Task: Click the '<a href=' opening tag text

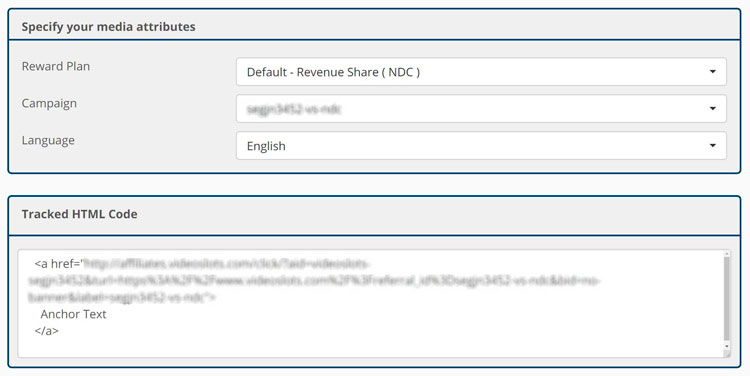Action: coord(59,264)
